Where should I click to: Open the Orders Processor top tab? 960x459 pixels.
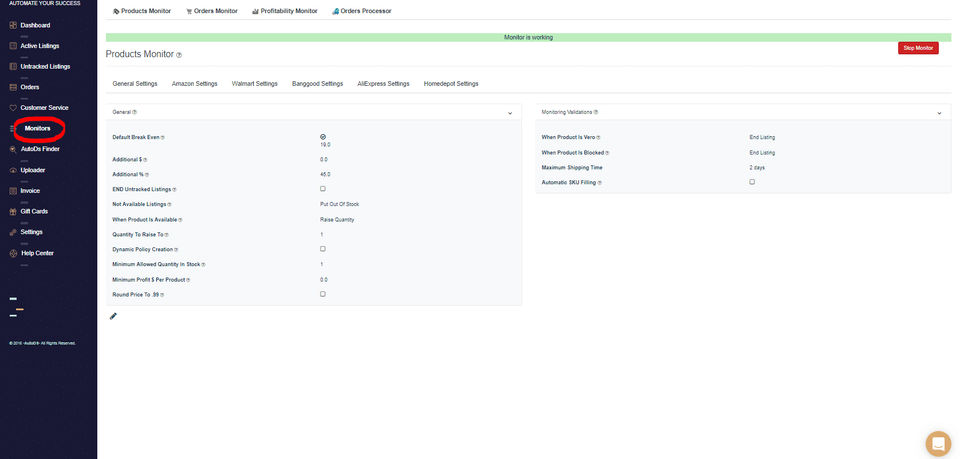[361, 11]
